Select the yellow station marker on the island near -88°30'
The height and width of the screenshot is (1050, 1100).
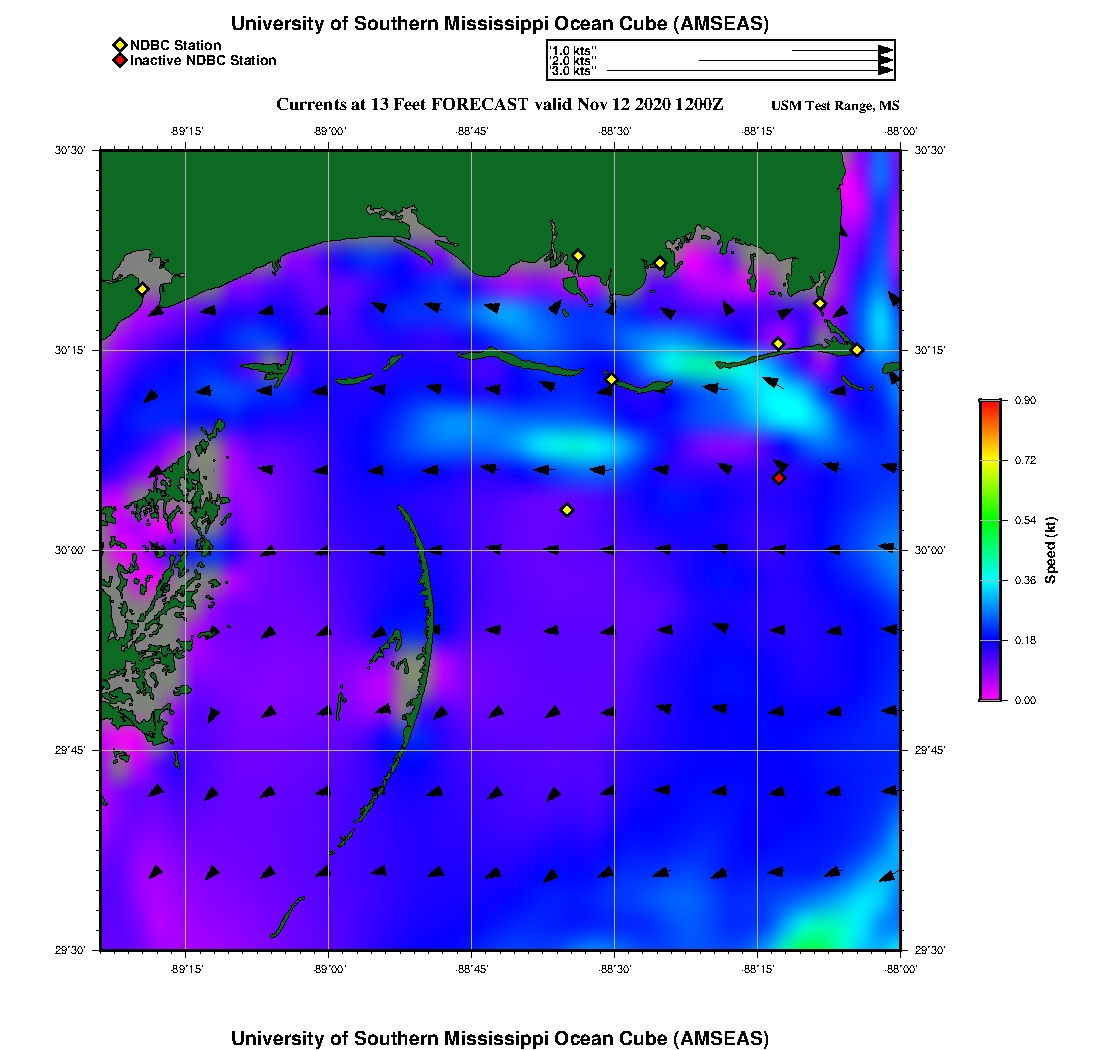point(612,379)
